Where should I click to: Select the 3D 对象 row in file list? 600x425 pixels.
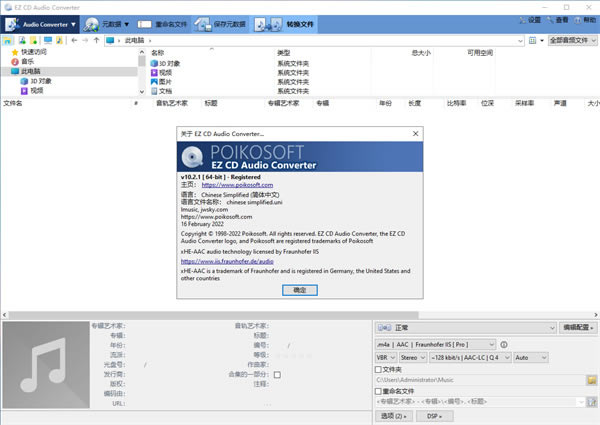(x=170, y=64)
